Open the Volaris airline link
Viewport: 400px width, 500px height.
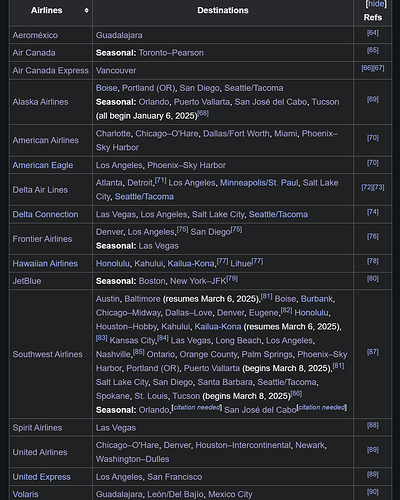click(x=25, y=494)
